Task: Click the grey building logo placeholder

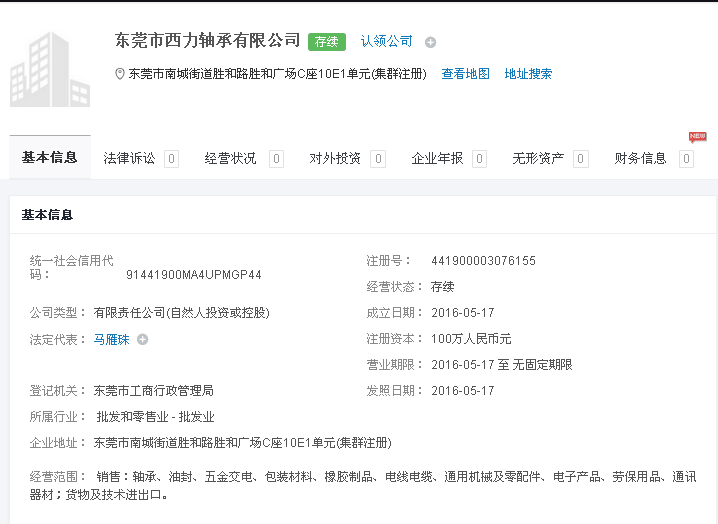Action: (x=50, y=68)
